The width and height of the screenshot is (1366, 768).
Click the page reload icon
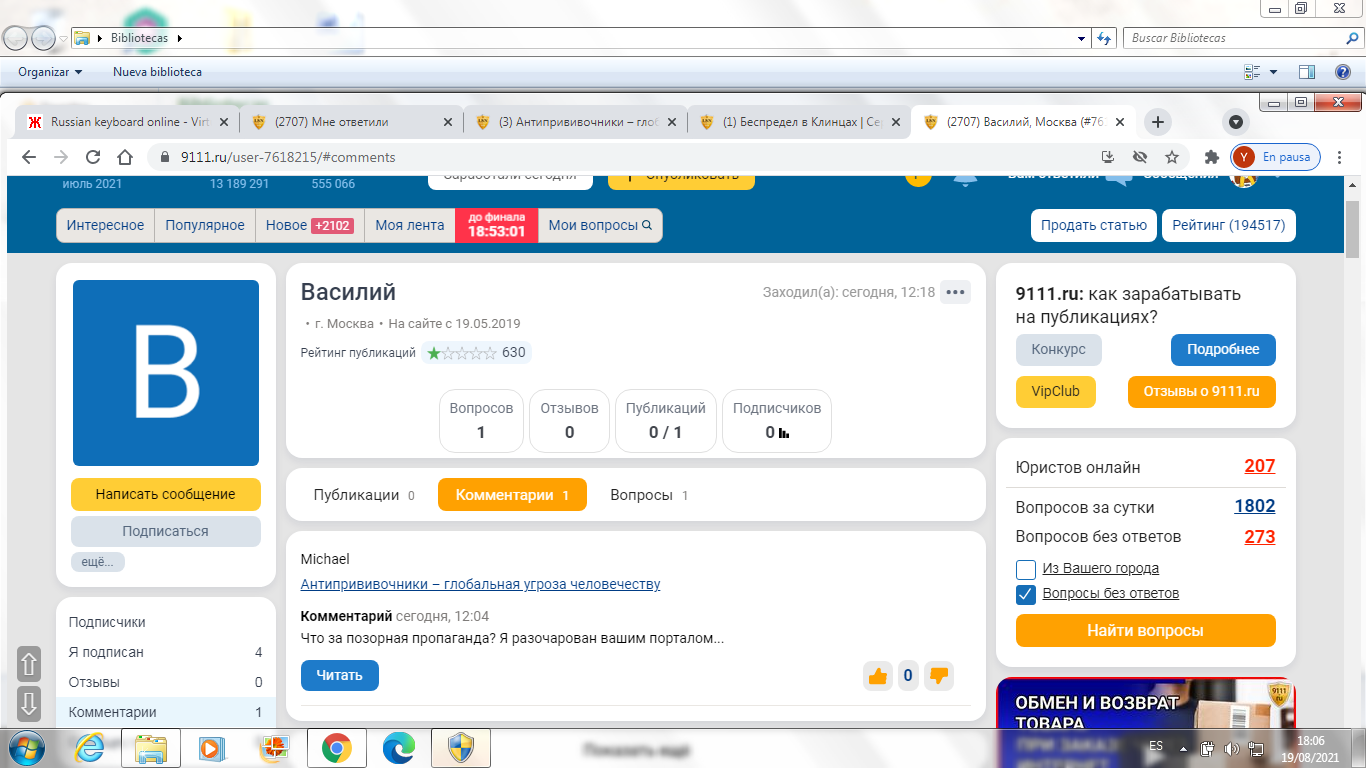point(93,157)
